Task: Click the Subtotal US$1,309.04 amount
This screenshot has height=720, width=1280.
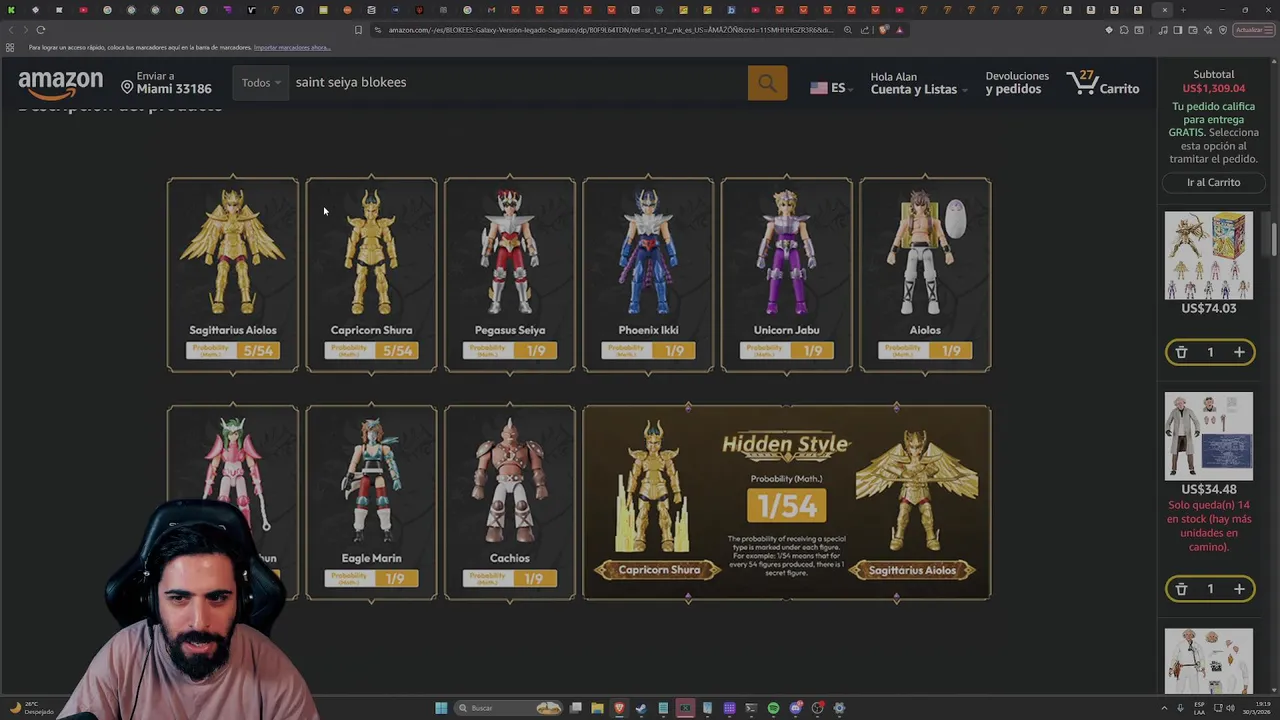Action: coord(1213,88)
